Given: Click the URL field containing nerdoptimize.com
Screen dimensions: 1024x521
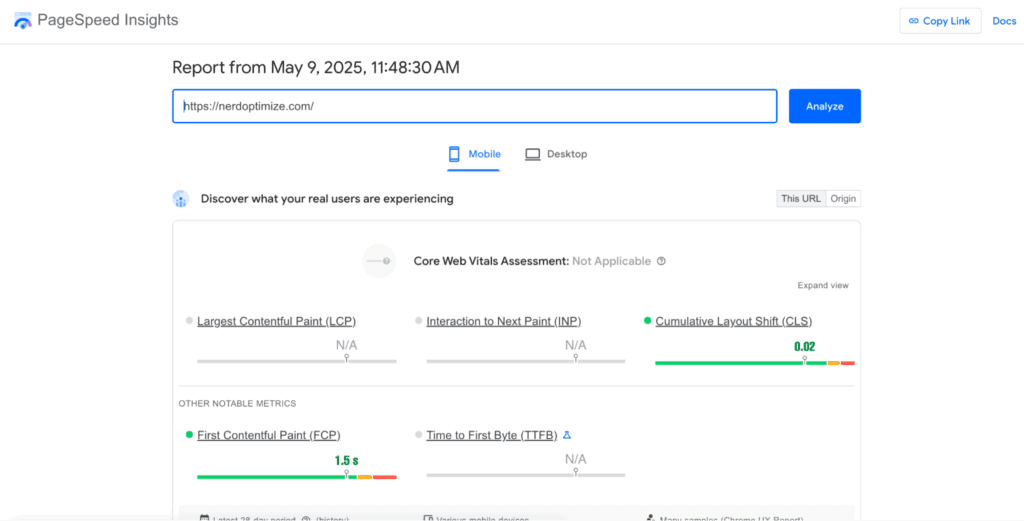Looking at the screenshot, I should pos(474,106).
